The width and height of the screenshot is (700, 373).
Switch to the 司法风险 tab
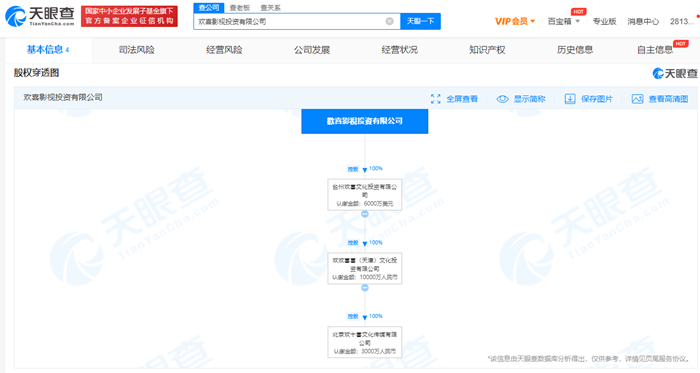pyautogui.click(x=137, y=50)
